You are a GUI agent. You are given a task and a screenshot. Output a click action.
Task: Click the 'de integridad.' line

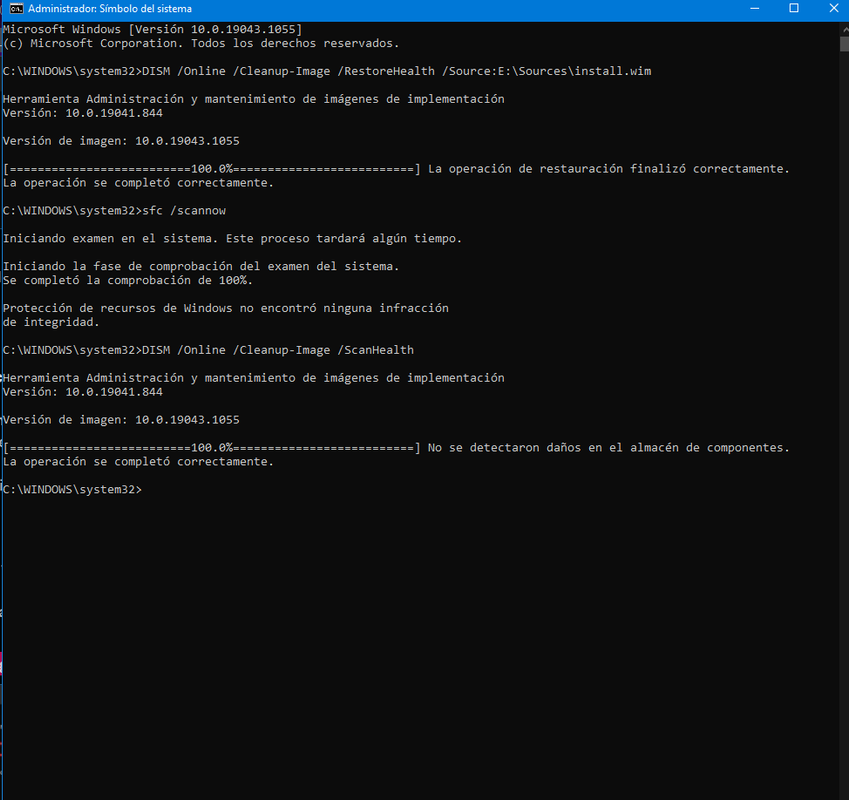coord(51,322)
